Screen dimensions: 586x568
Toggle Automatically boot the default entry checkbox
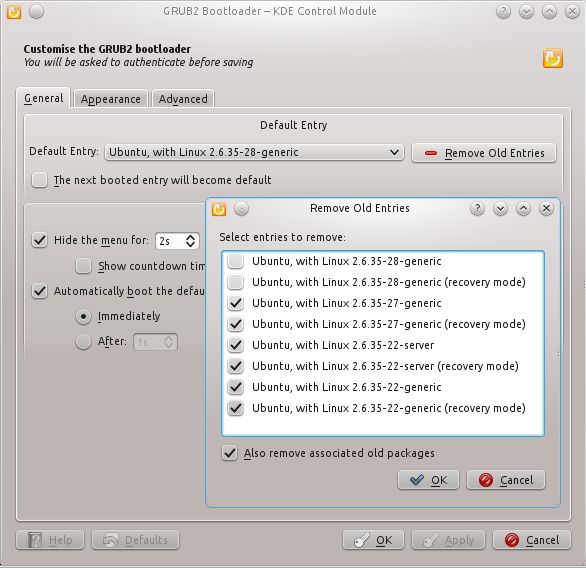(39, 291)
